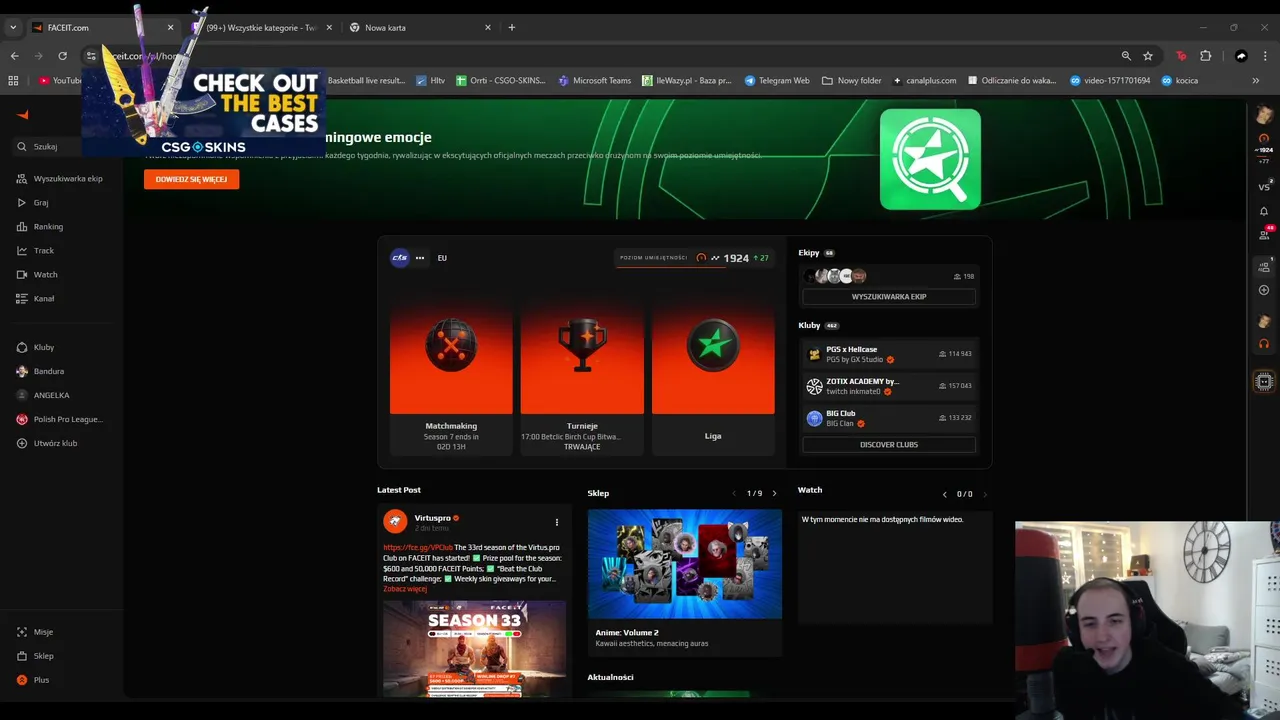Select the Liga card

coord(713,372)
